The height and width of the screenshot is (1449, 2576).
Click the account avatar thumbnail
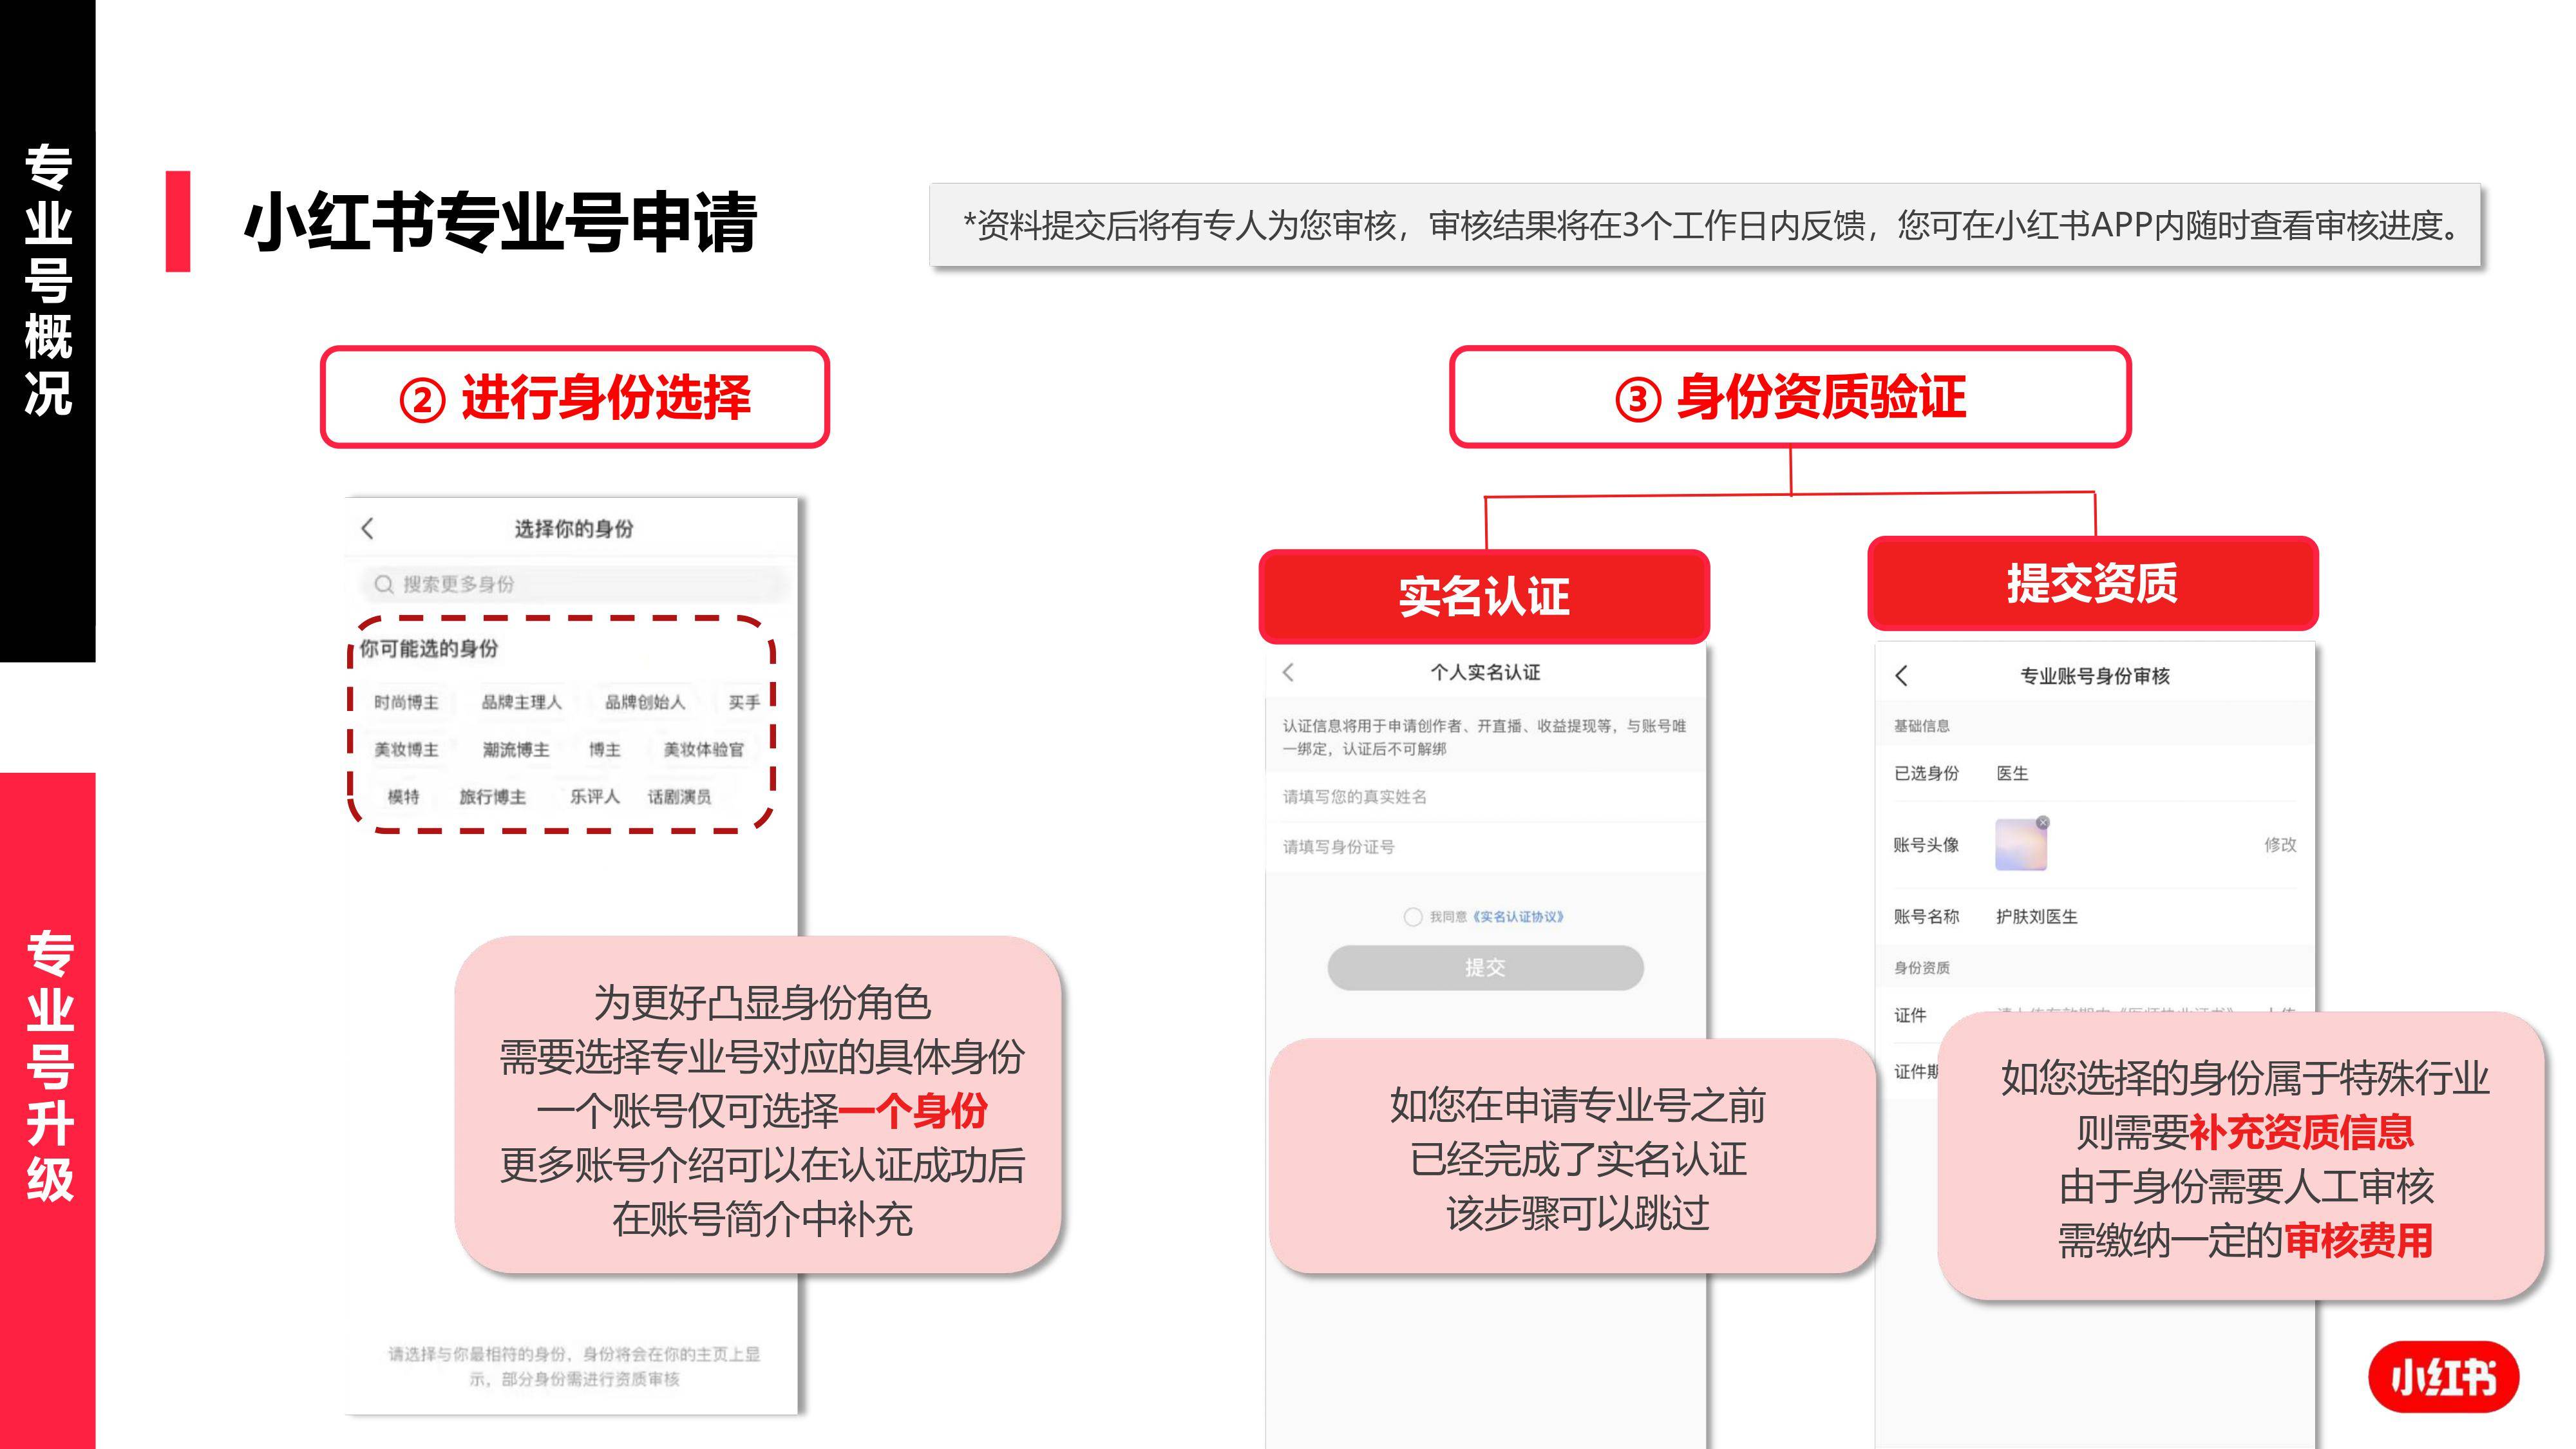click(x=2020, y=844)
